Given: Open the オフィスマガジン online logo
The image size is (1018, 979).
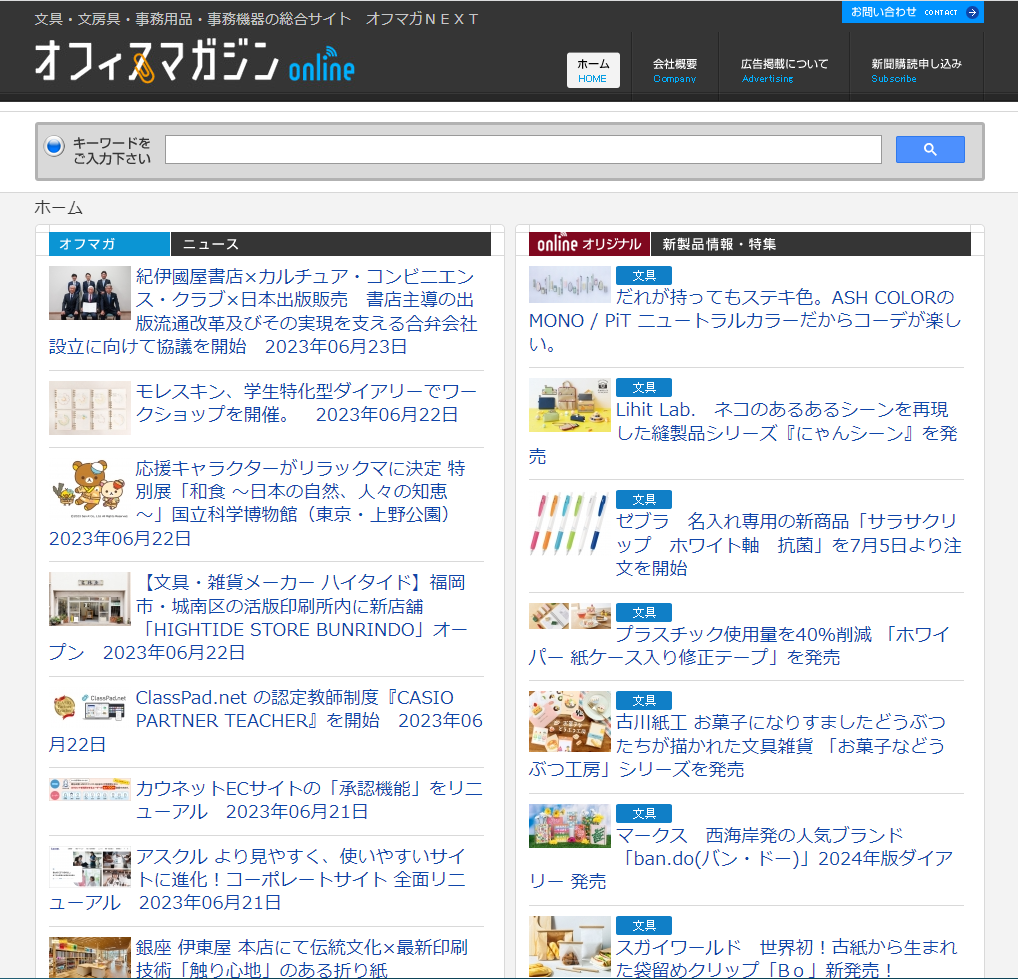Looking at the screenshot, I should [195, 61].
